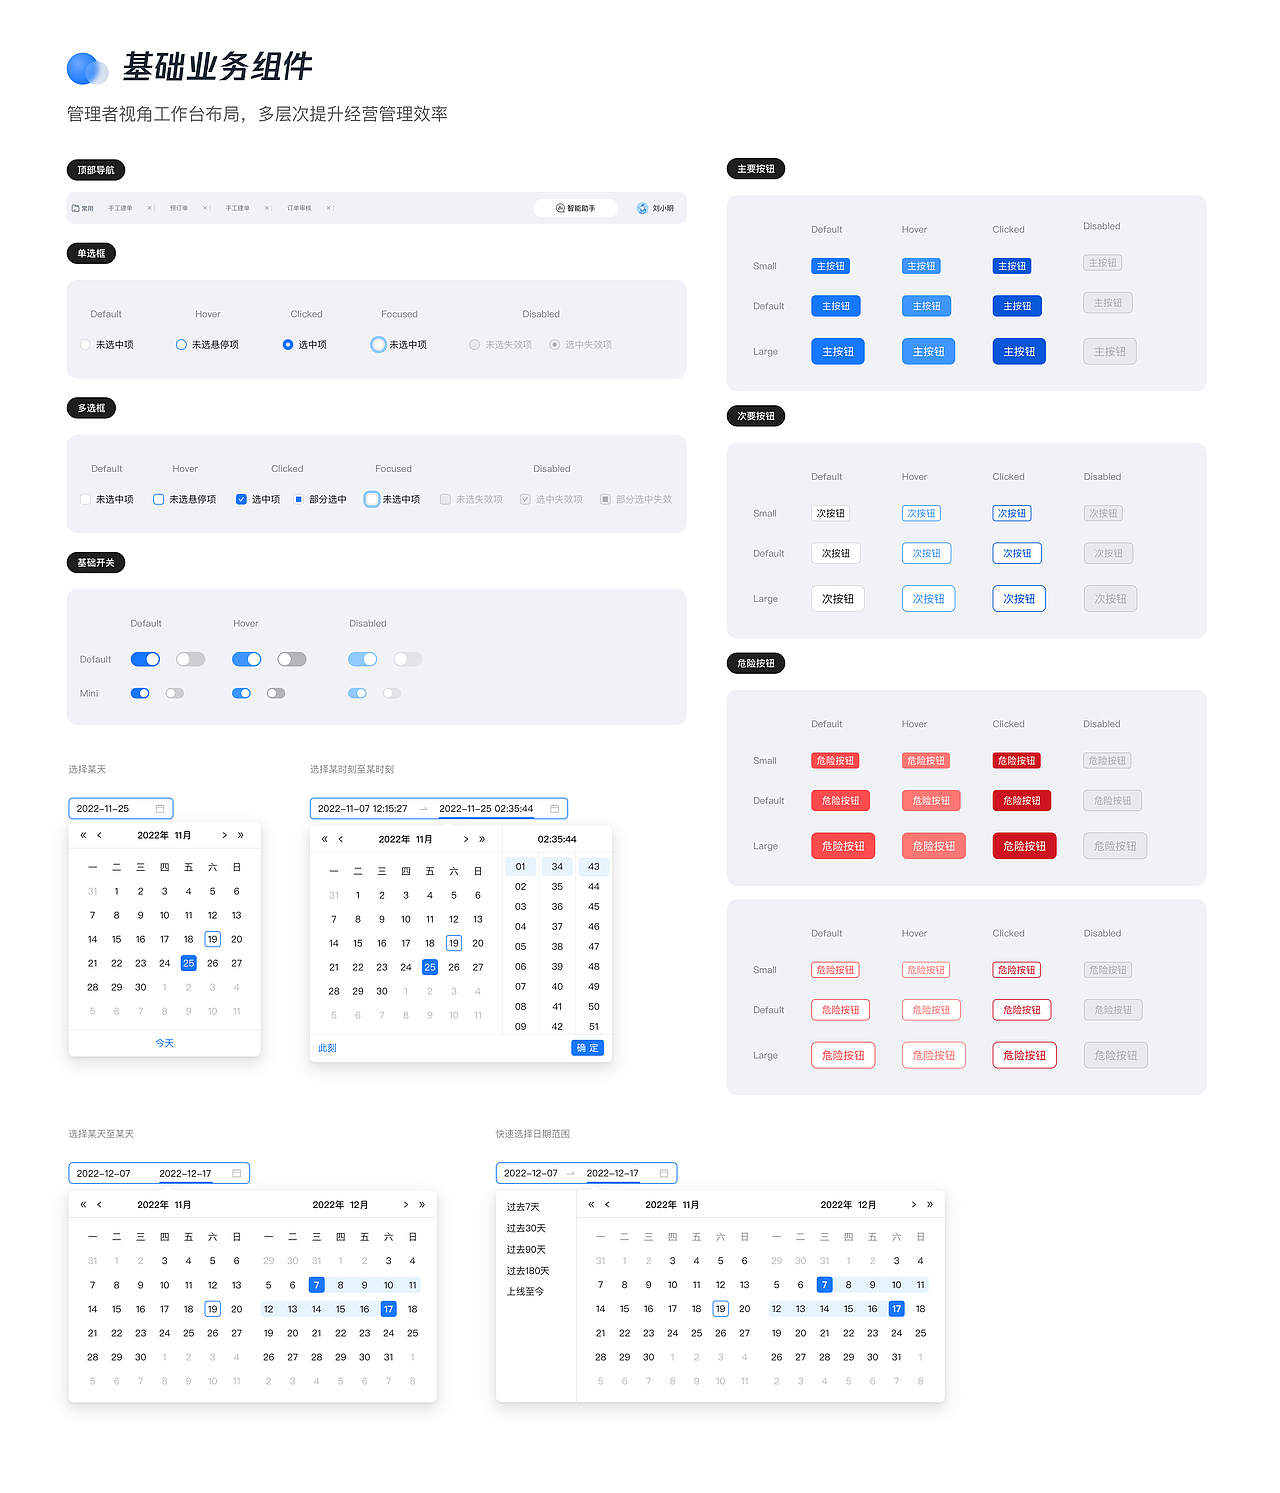Jump to next year in datetime picker

[482, 839]
